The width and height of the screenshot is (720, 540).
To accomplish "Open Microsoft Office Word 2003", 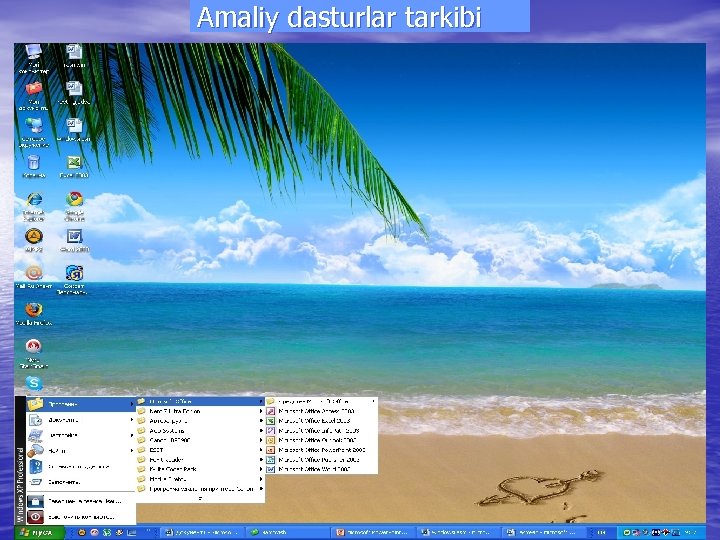I will click(321, 469).
